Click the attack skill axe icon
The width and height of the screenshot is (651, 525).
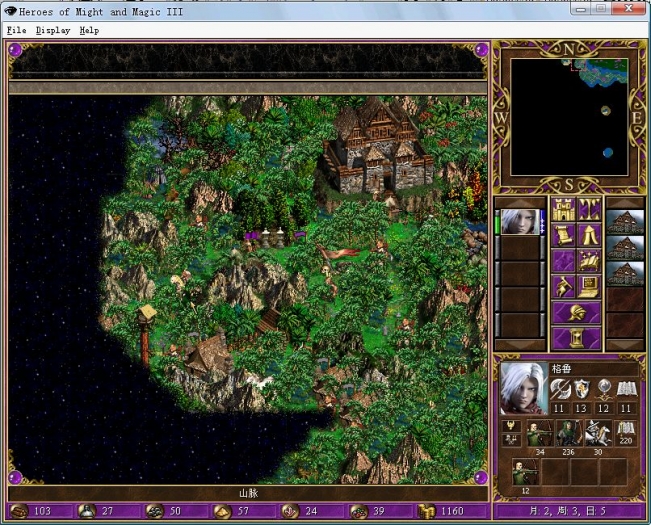tap(559, 389)
